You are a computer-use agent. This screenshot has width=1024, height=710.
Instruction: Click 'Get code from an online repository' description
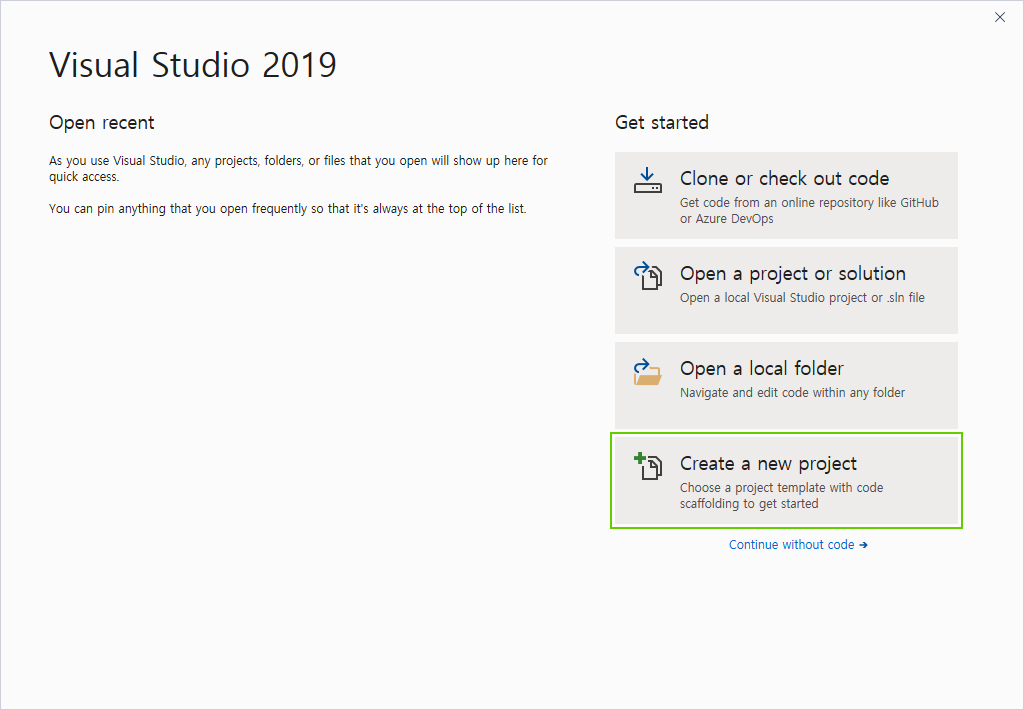tap(809, 210)
